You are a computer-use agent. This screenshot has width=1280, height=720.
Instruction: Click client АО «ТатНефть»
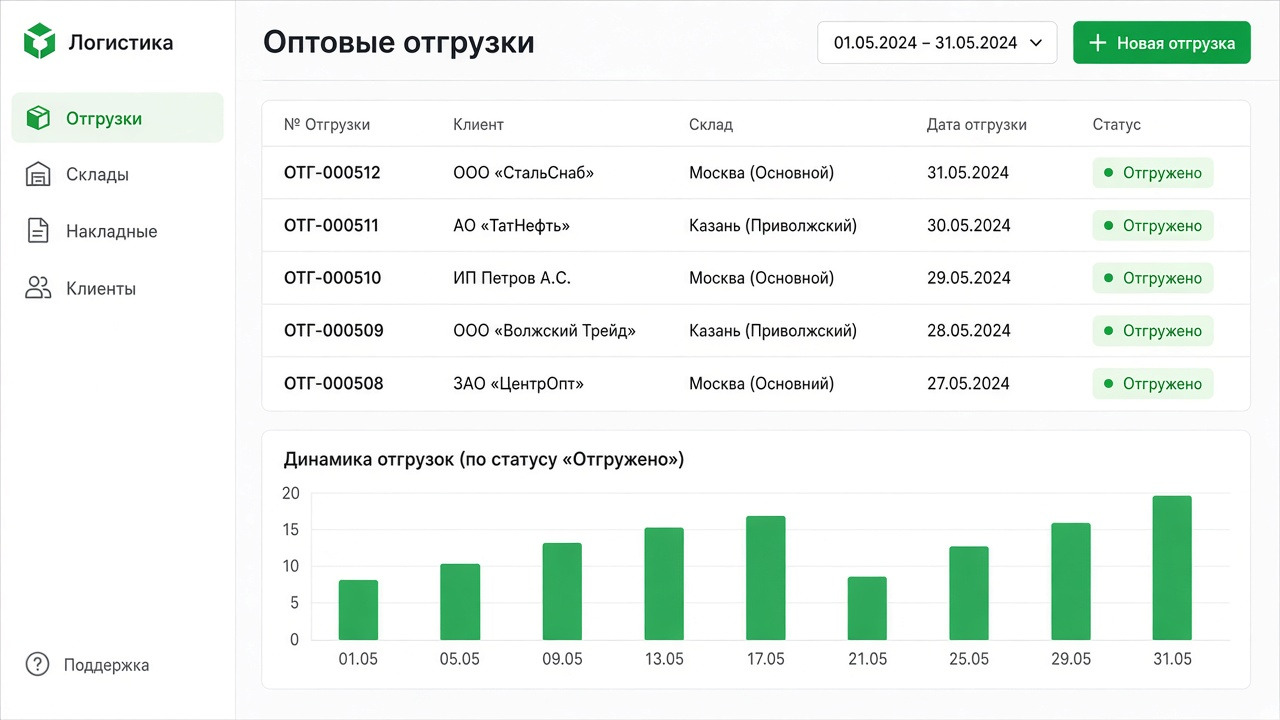pos(511,226)
